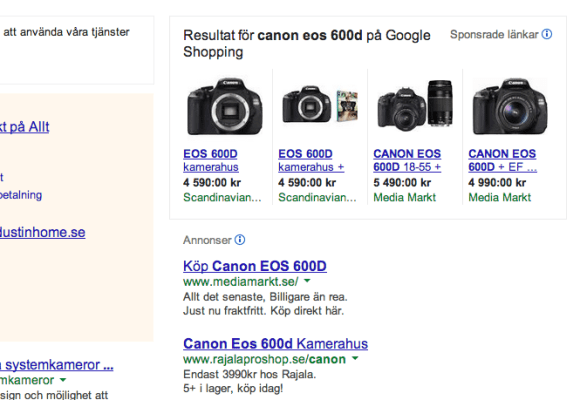Open first EOS 600D kamerahus product link
The height and width of the screenshot is (400, 580).
pos(211,160)
